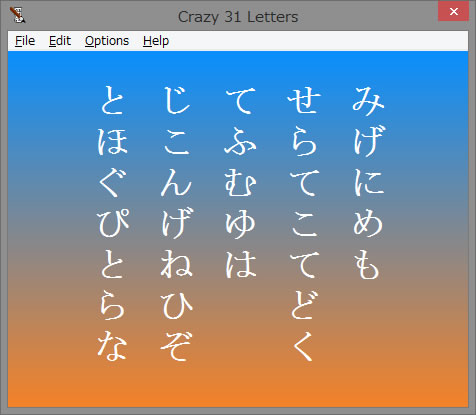This screenshot has width=476, height=415.
Task: Click the じ character atop fourth column
Action: click(x=177, y=100)
